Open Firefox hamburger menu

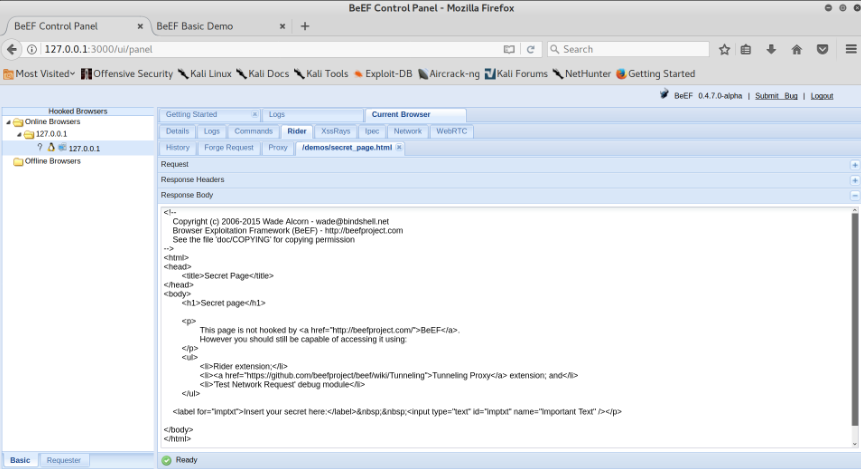tap(851, 49)
